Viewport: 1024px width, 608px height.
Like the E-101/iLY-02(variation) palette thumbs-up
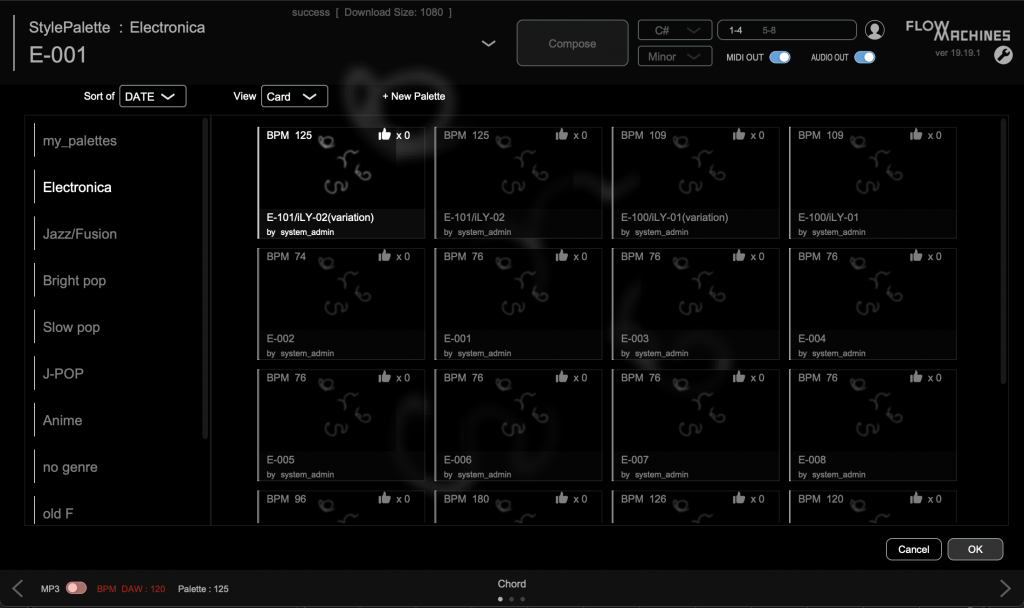(x=385, y=135)
